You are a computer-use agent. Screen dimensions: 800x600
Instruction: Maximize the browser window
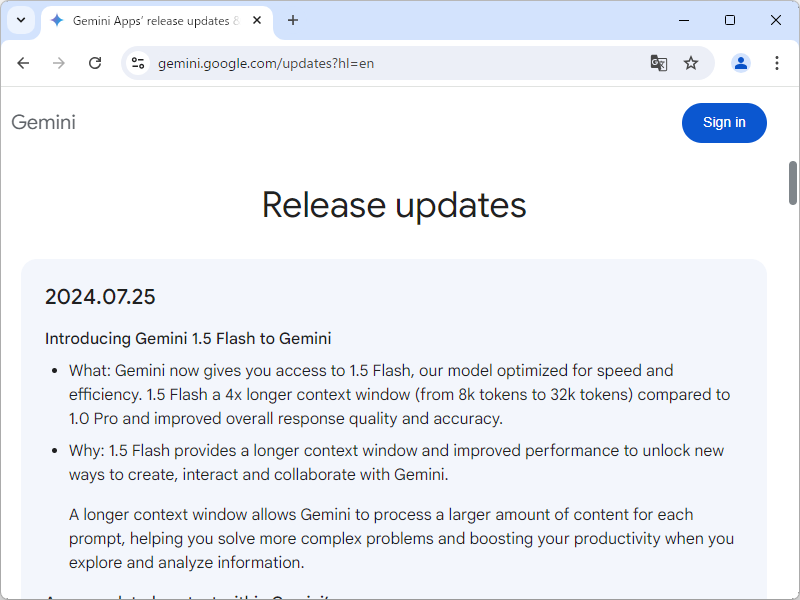click(730, 20)
